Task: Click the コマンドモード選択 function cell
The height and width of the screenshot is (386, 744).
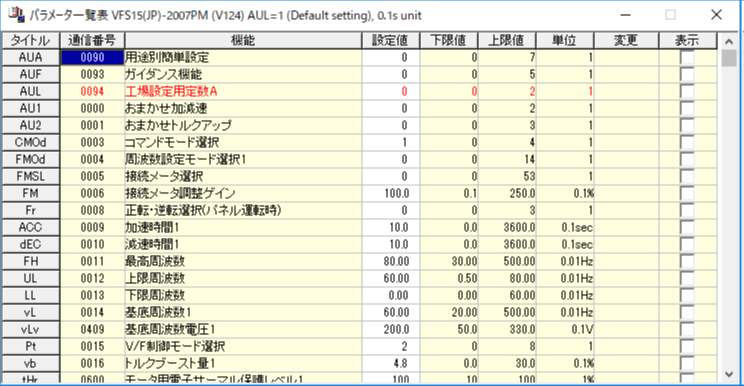Action: click(x=243, y=142)
